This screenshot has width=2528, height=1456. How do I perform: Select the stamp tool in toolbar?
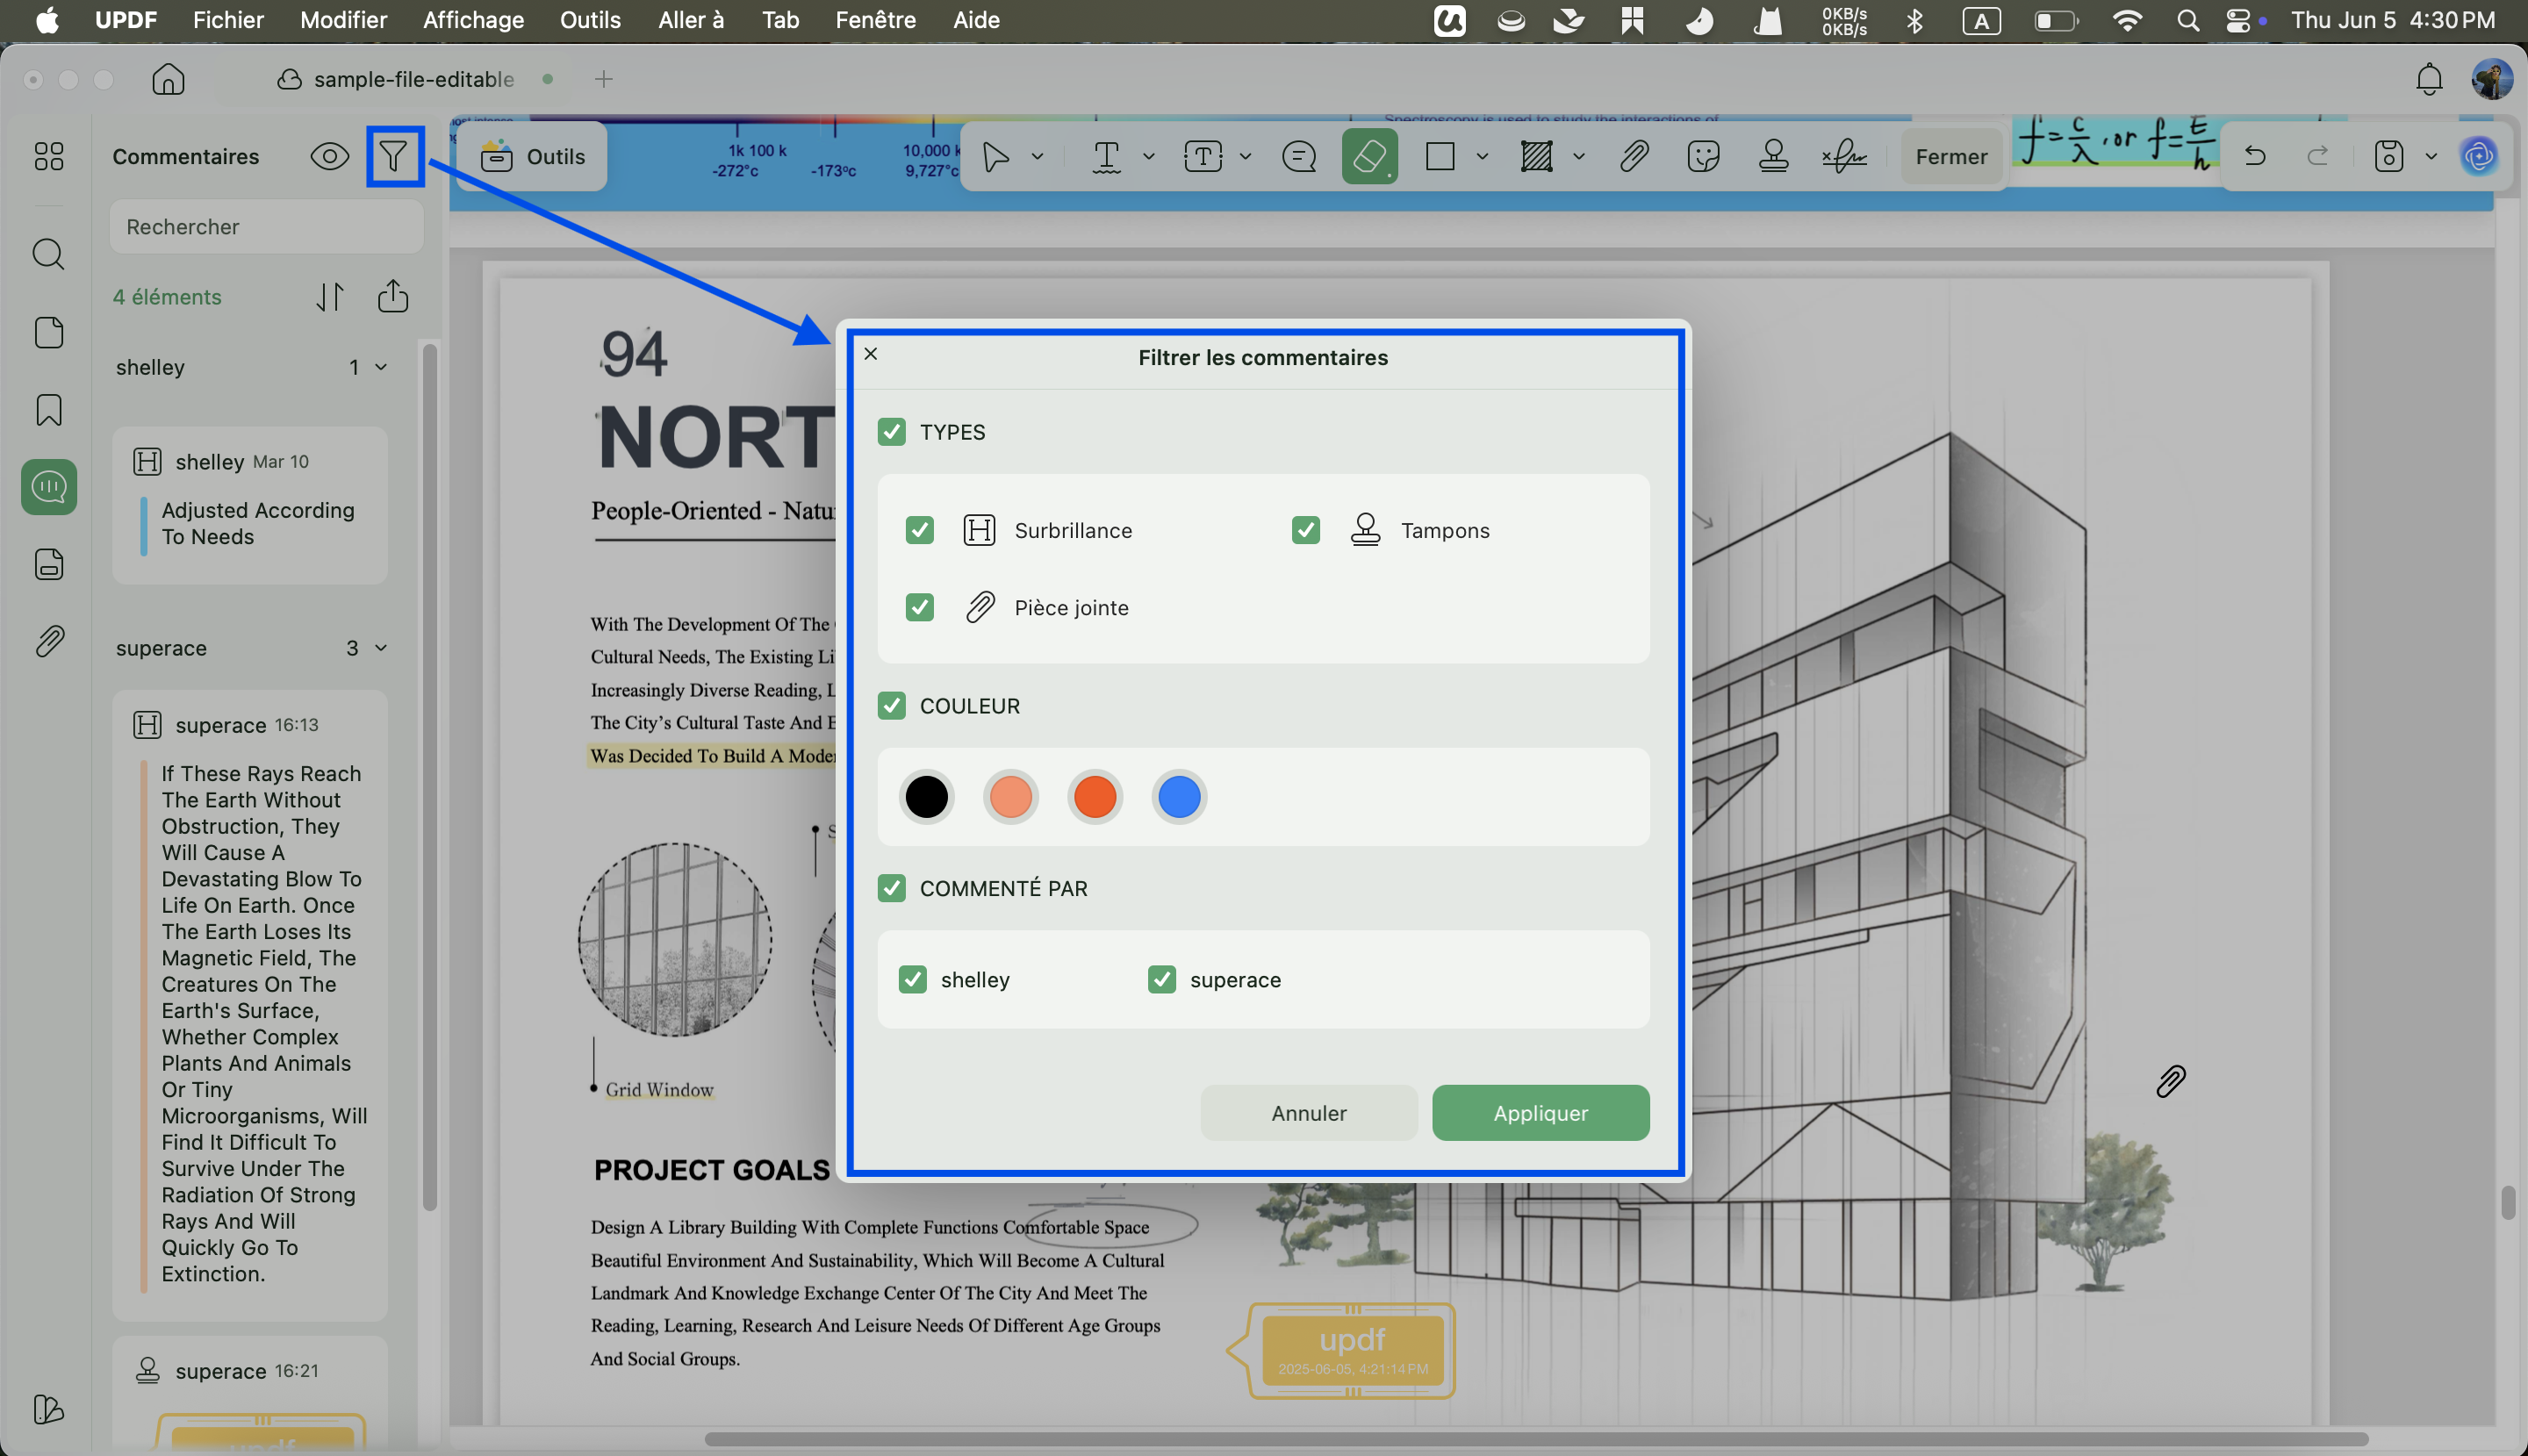pyautogui.click(x=1773, y=156)
